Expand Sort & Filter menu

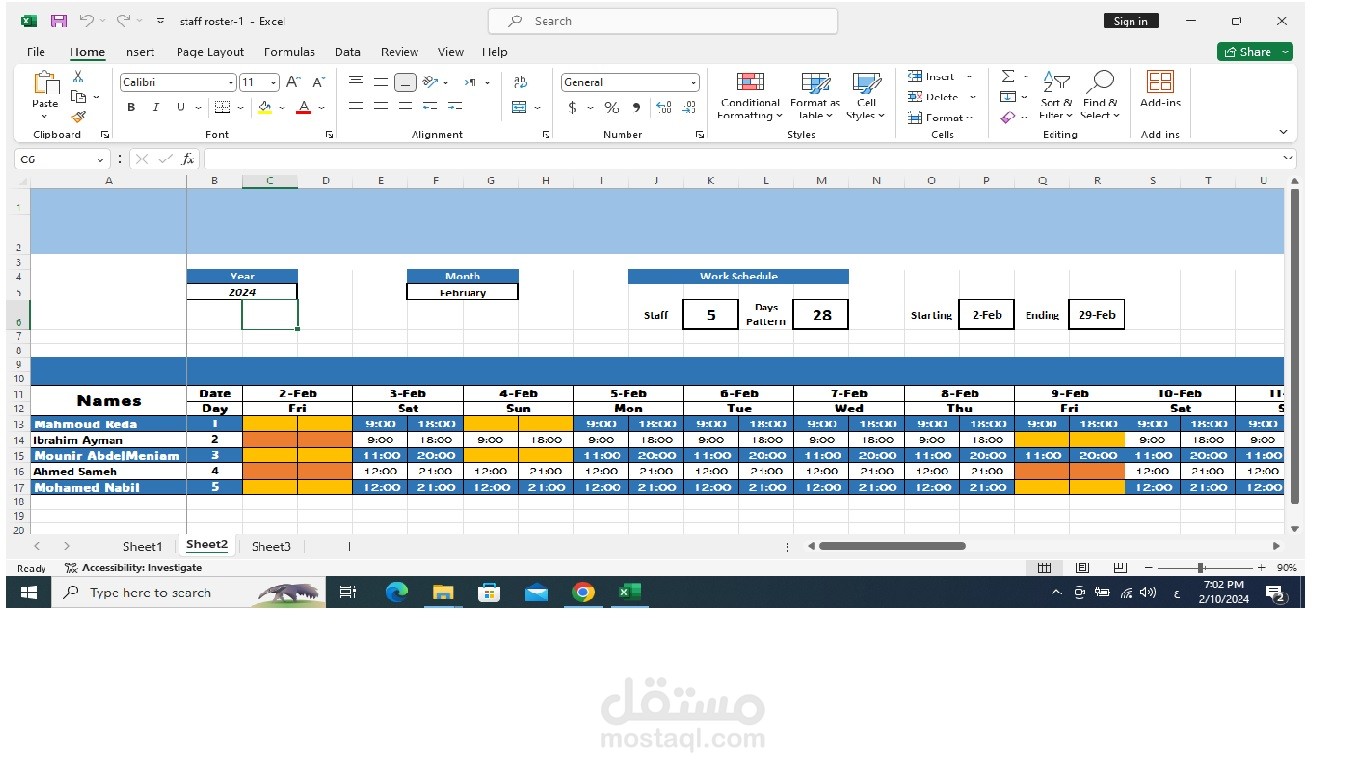[x=1056, y=95]
